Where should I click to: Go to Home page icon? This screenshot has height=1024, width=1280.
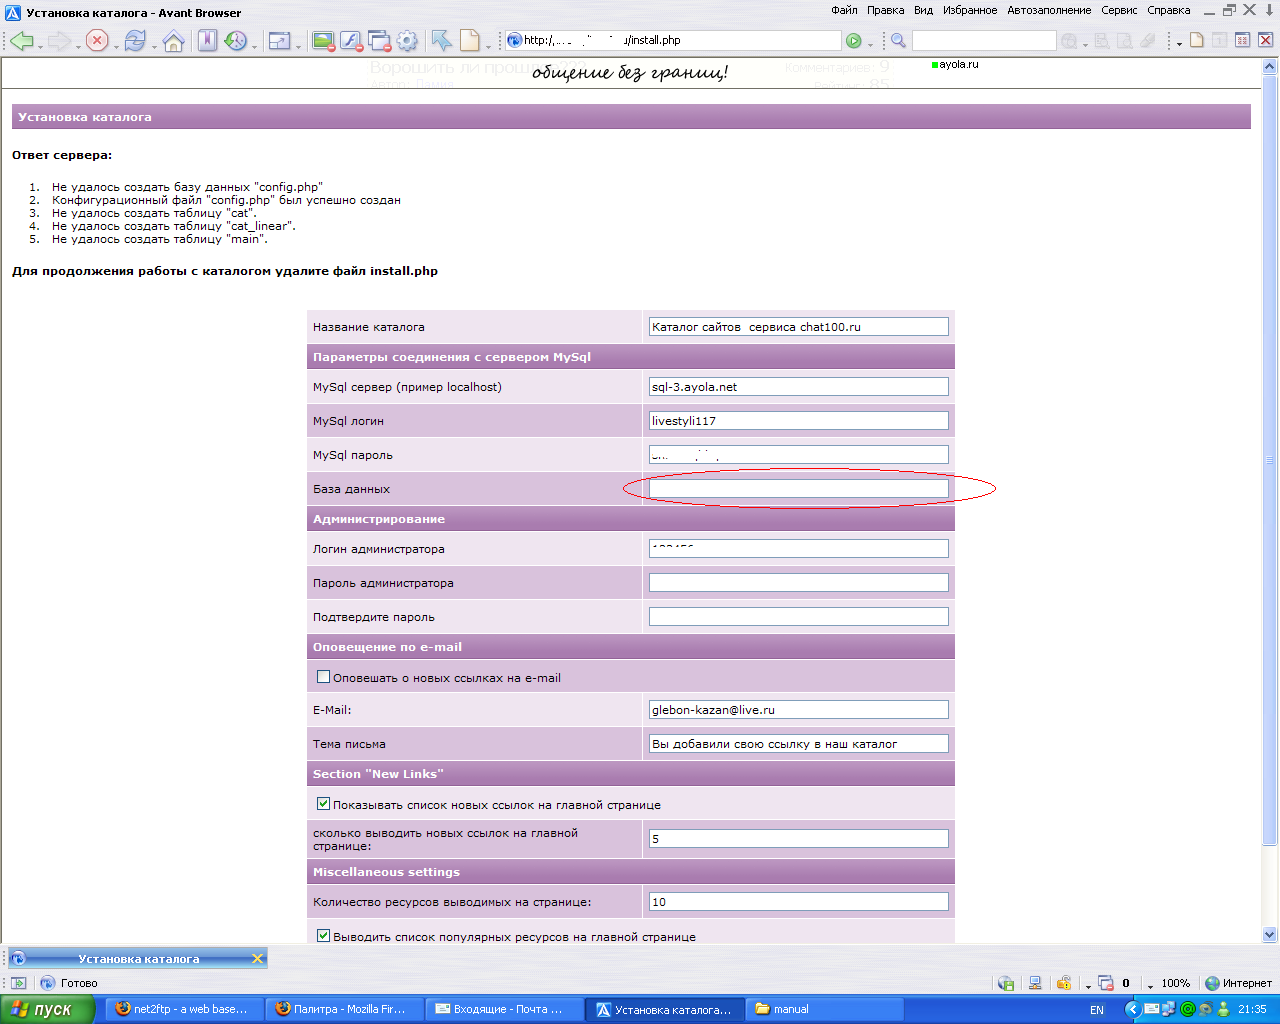click(x=173, y=41)
